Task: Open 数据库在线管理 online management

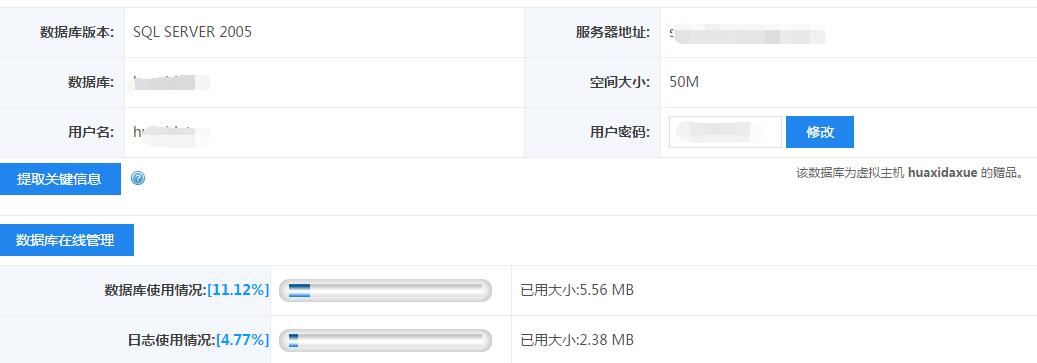Action: [x=66, y=240]
